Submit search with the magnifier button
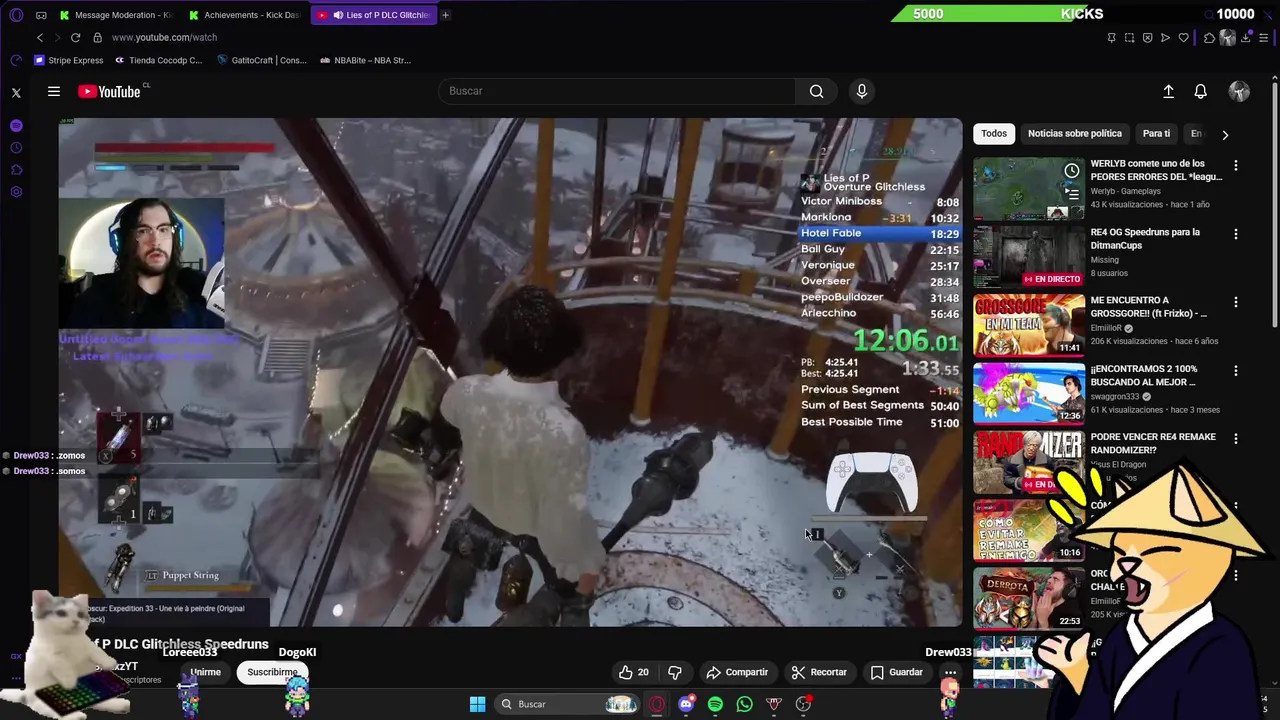1280x720 pixels. [x=817, y=91]
